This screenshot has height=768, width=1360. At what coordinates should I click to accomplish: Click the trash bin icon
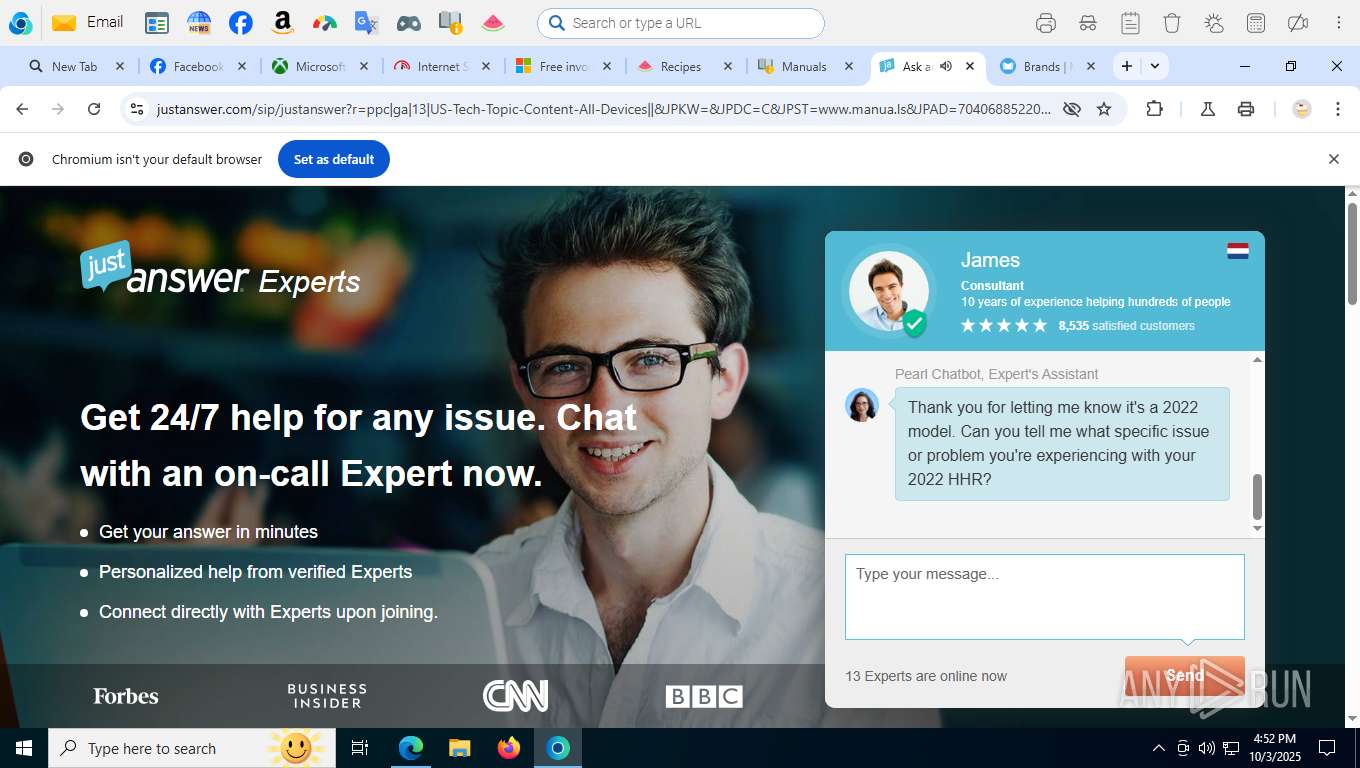1172,23
